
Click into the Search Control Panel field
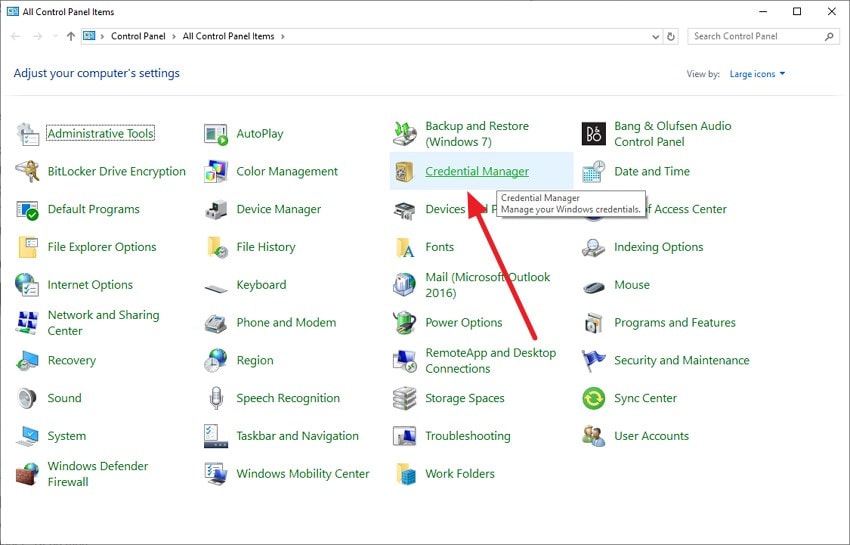coord(763,36)
